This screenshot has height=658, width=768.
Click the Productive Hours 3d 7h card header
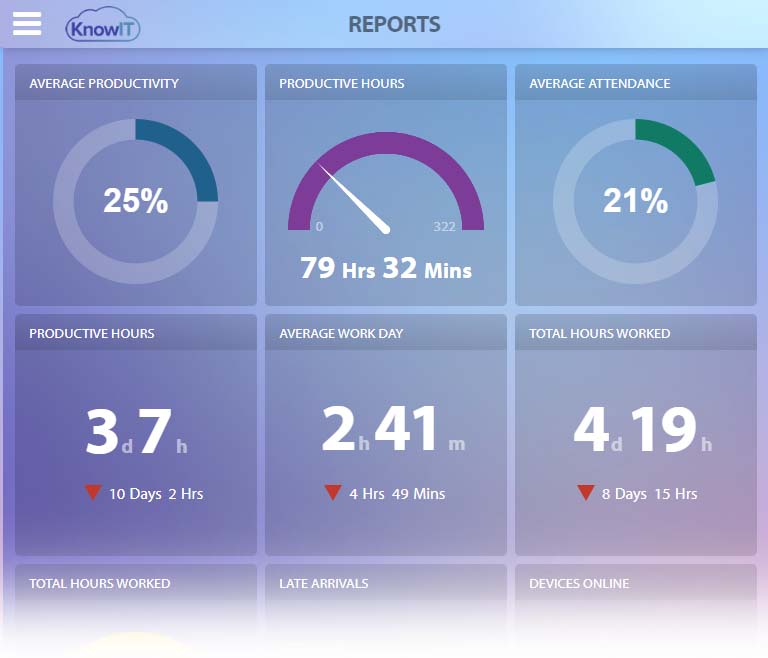136,333
